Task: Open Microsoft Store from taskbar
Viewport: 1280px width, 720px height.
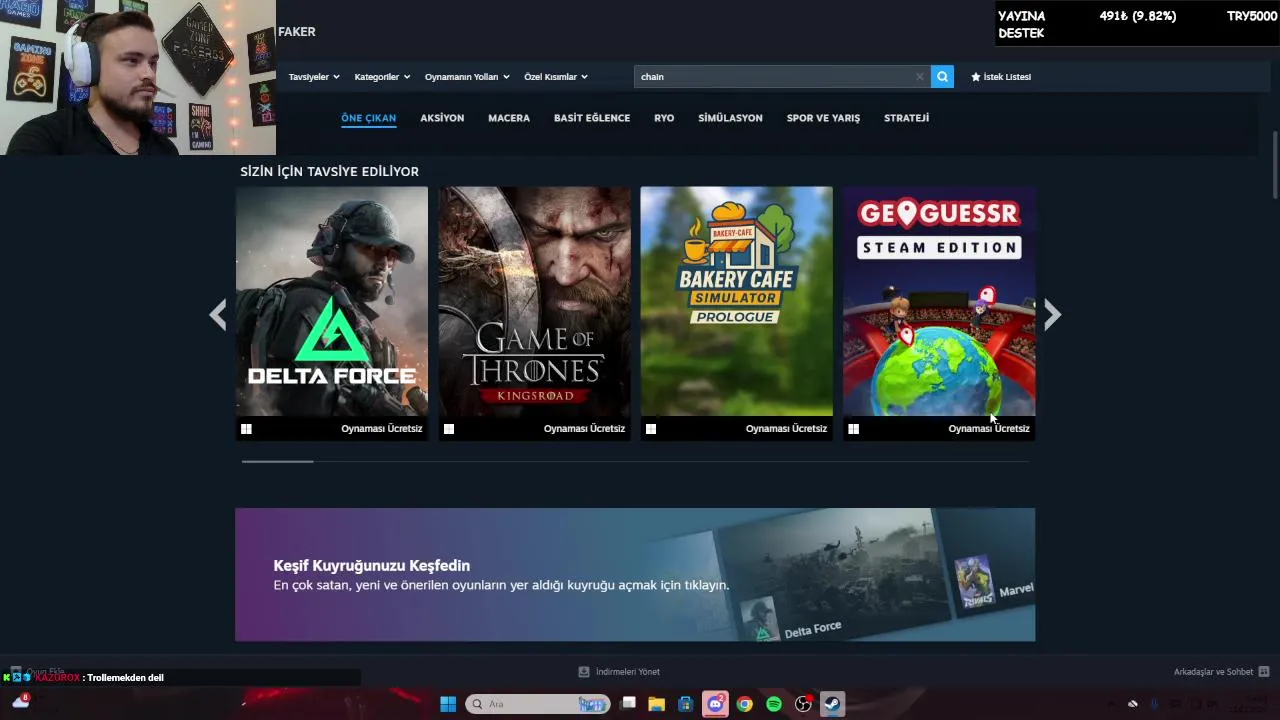Action: [685, 704]
